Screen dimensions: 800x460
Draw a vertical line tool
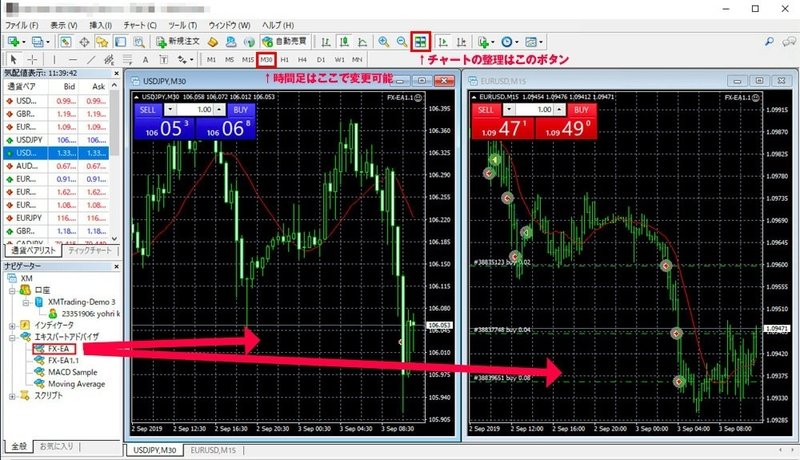(x=54, y=60)
